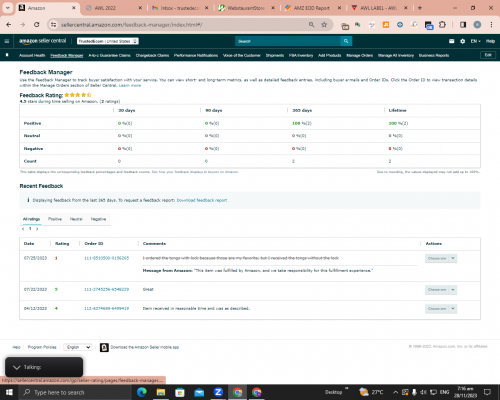Click the Seller Central search field
The image size is (500, 400).
[x=288, y=41]
